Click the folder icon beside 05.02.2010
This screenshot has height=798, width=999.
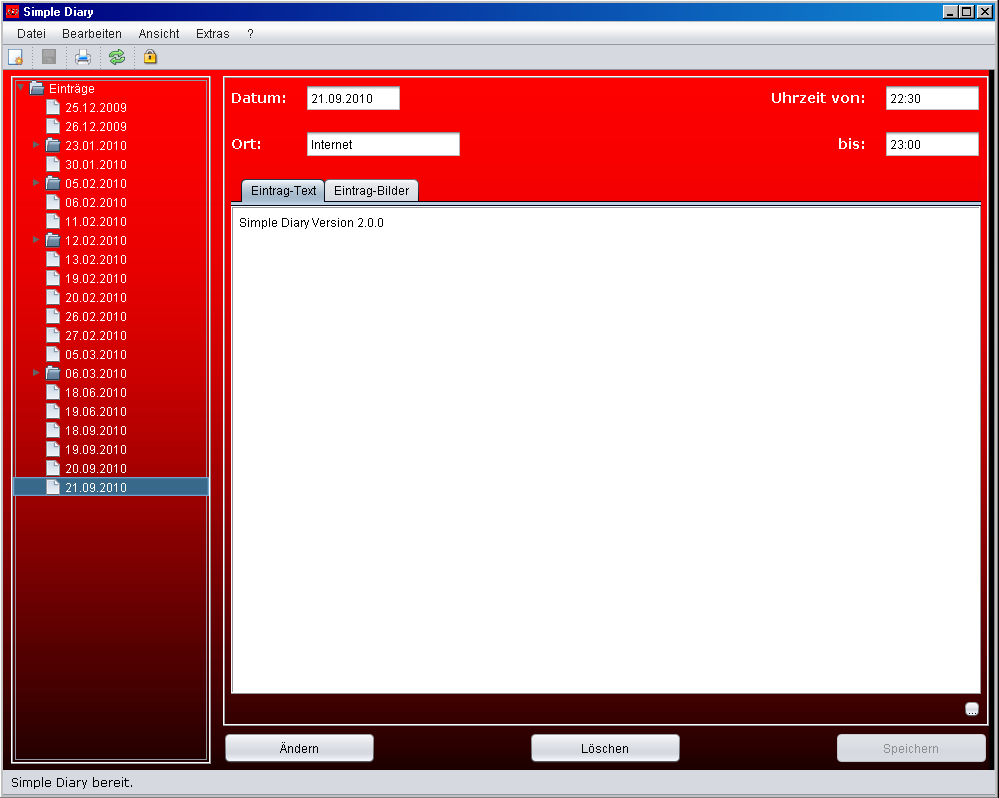click(54, 183)
